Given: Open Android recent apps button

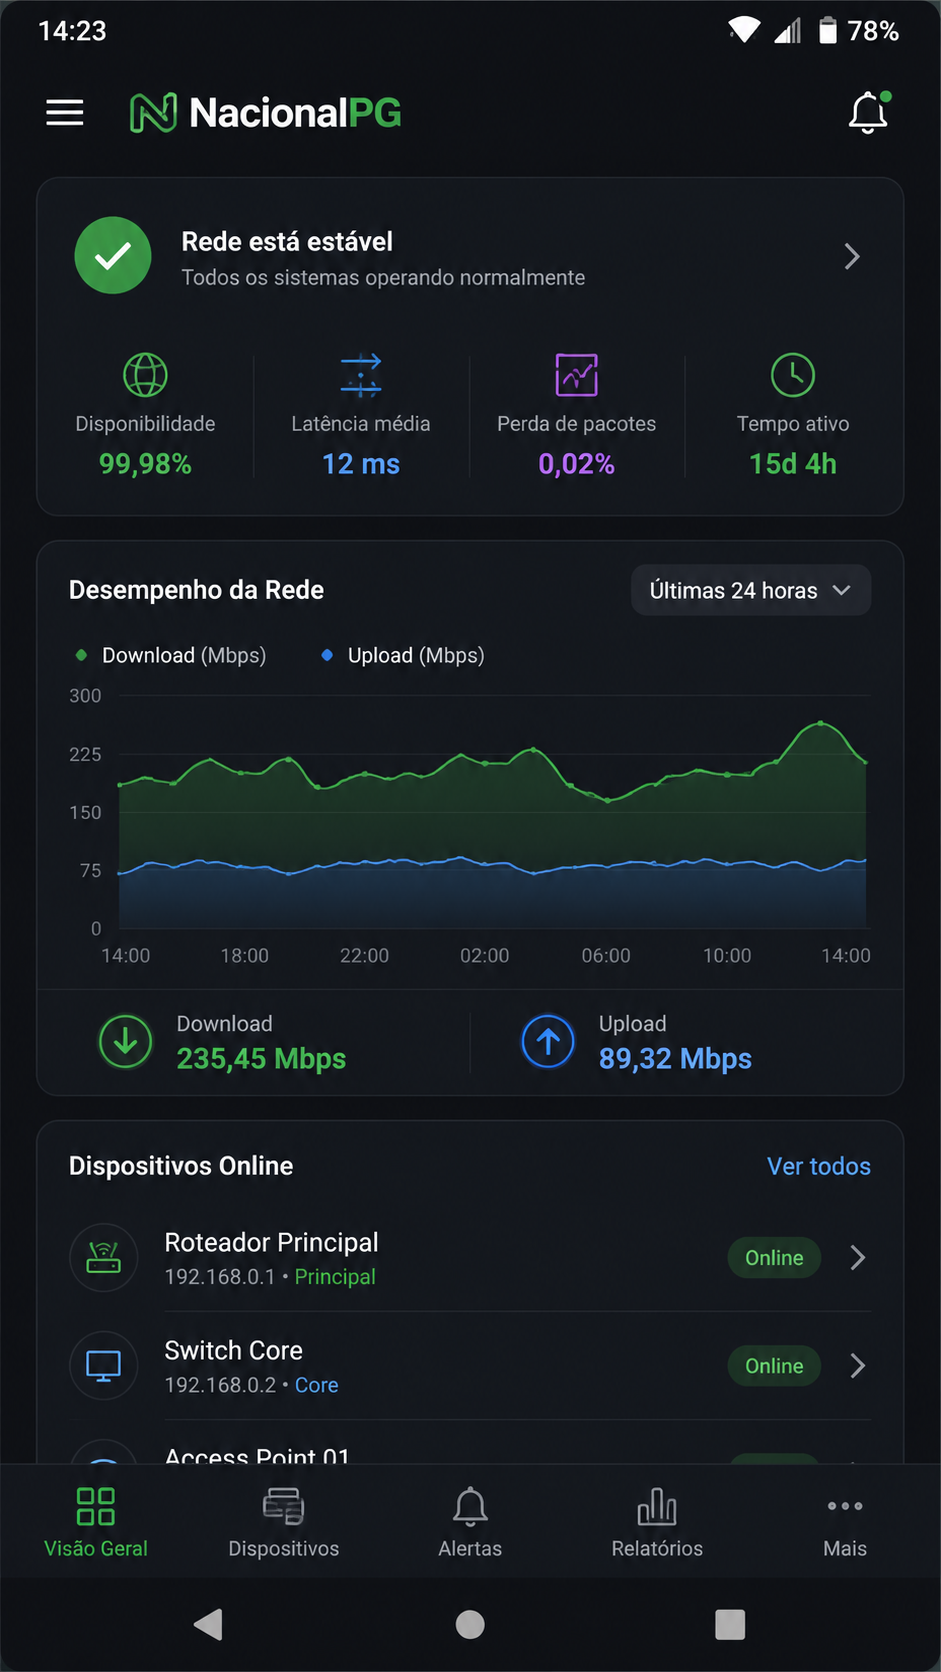Looking at the screenshot, I should [x=731, y=1625].
